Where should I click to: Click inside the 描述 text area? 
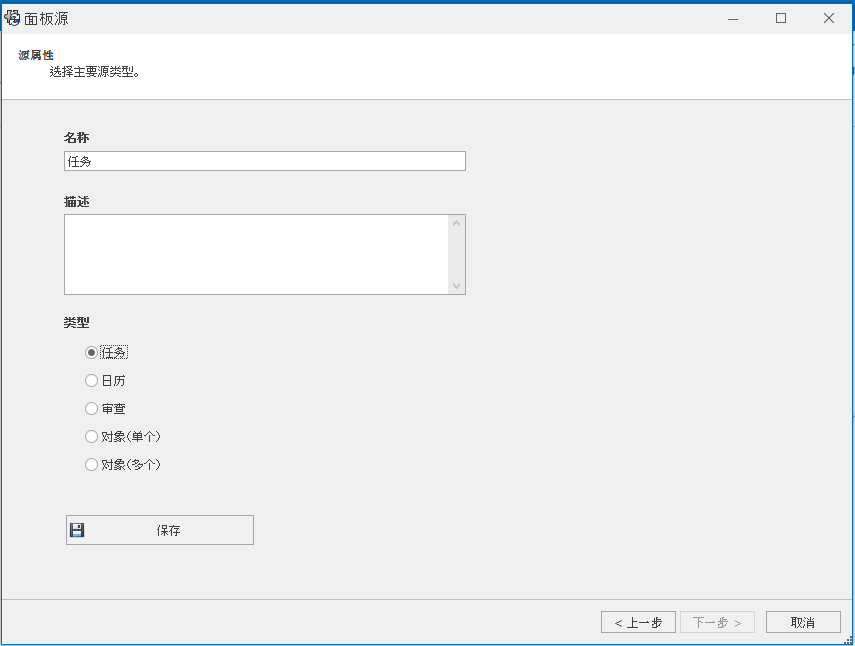point(256,255)
